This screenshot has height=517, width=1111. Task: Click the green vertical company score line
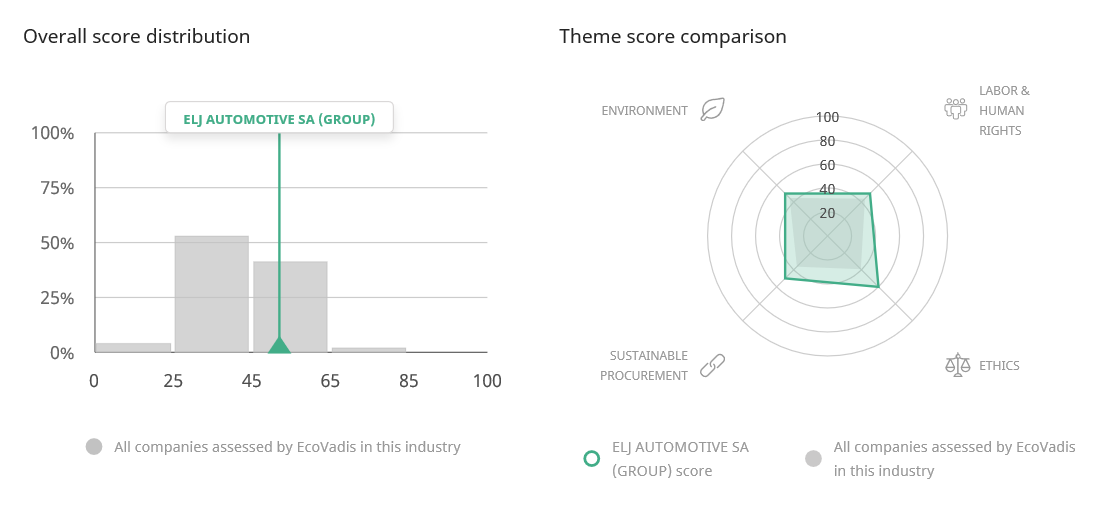point(279,235)
